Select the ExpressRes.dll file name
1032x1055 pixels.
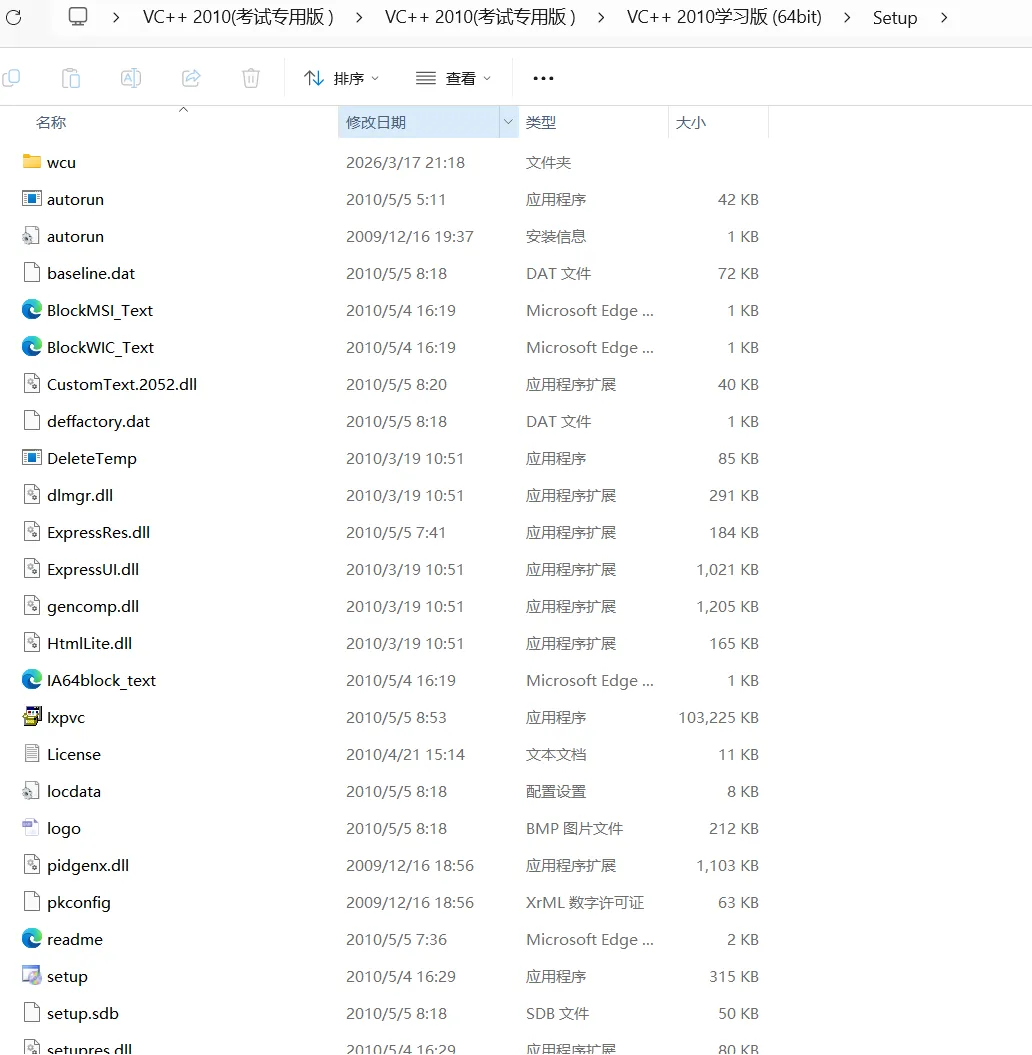(x=98, y=532)
